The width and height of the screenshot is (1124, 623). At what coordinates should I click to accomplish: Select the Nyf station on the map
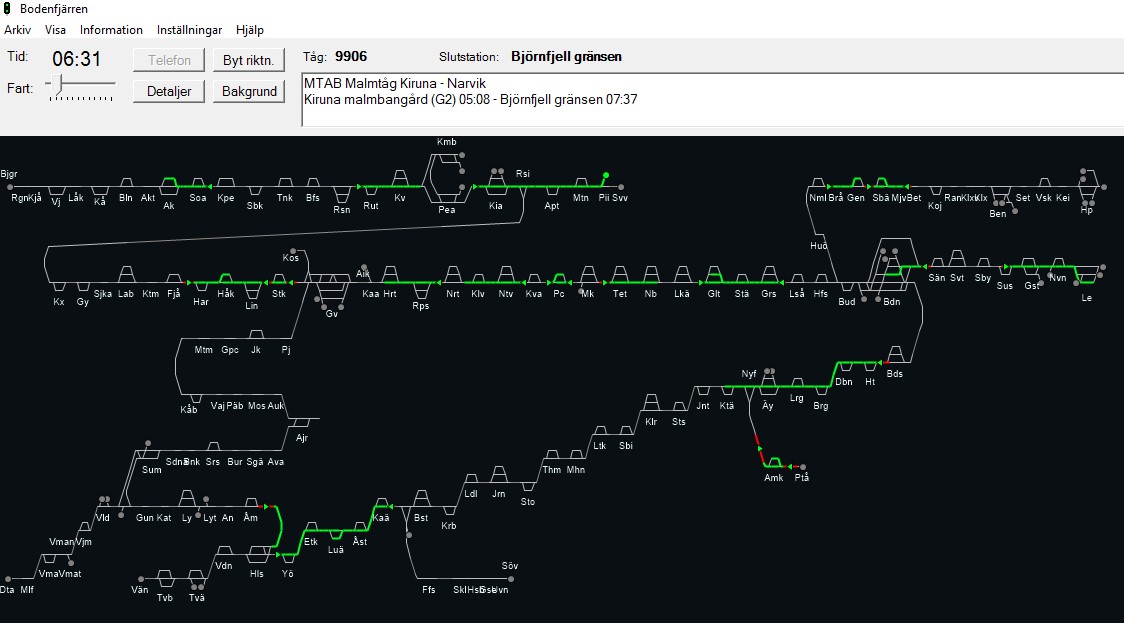(768, 372)
